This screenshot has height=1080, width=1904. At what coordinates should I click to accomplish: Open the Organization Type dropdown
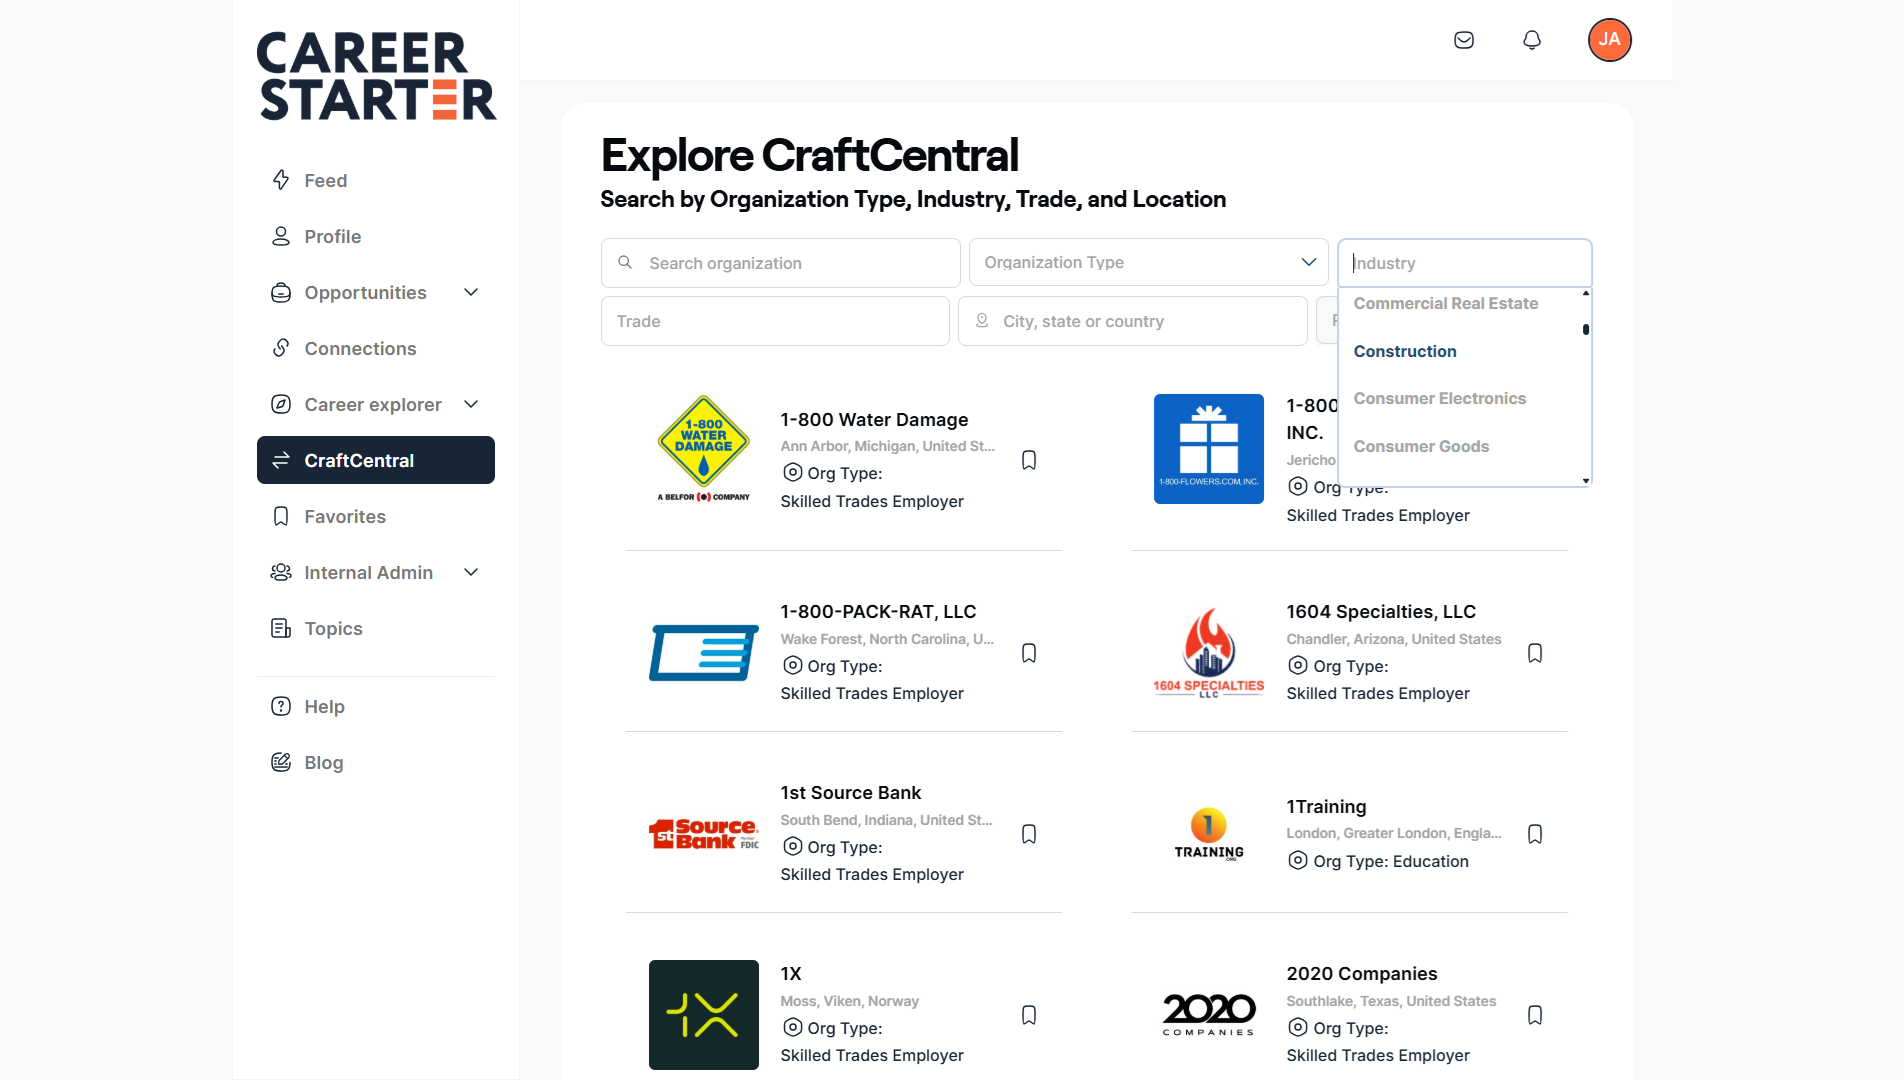coord(1148,263)
